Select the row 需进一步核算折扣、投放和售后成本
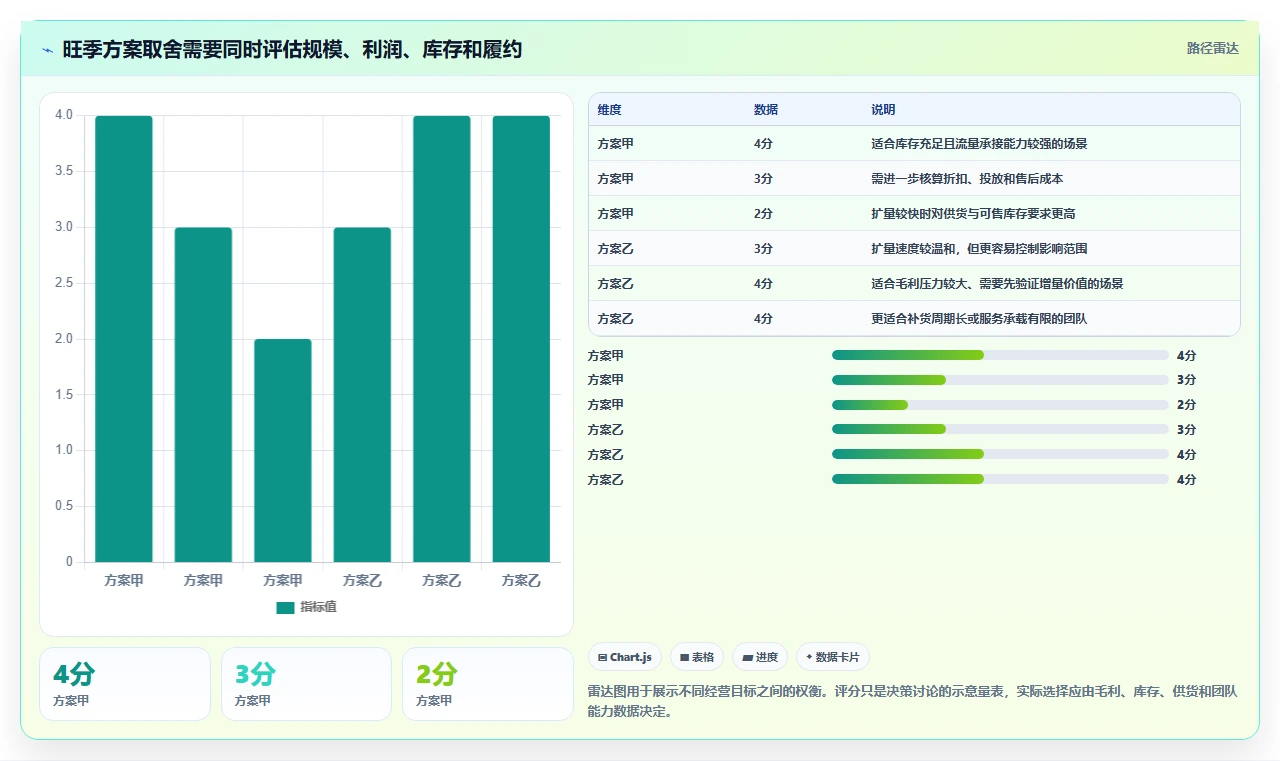 (914, 179)
